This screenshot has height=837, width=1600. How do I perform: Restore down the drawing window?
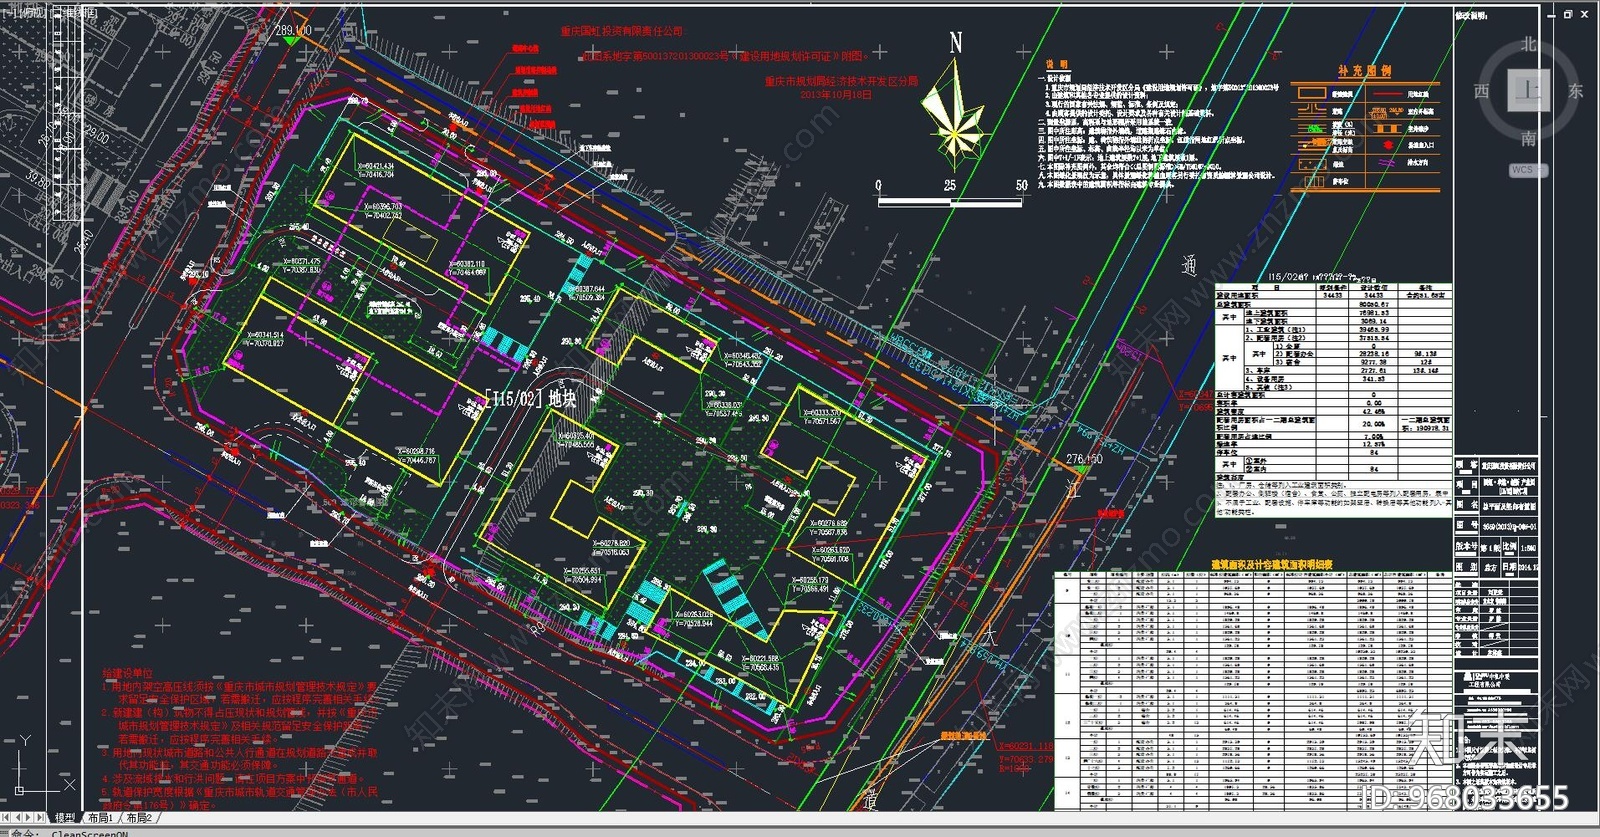coord(1568,14)
